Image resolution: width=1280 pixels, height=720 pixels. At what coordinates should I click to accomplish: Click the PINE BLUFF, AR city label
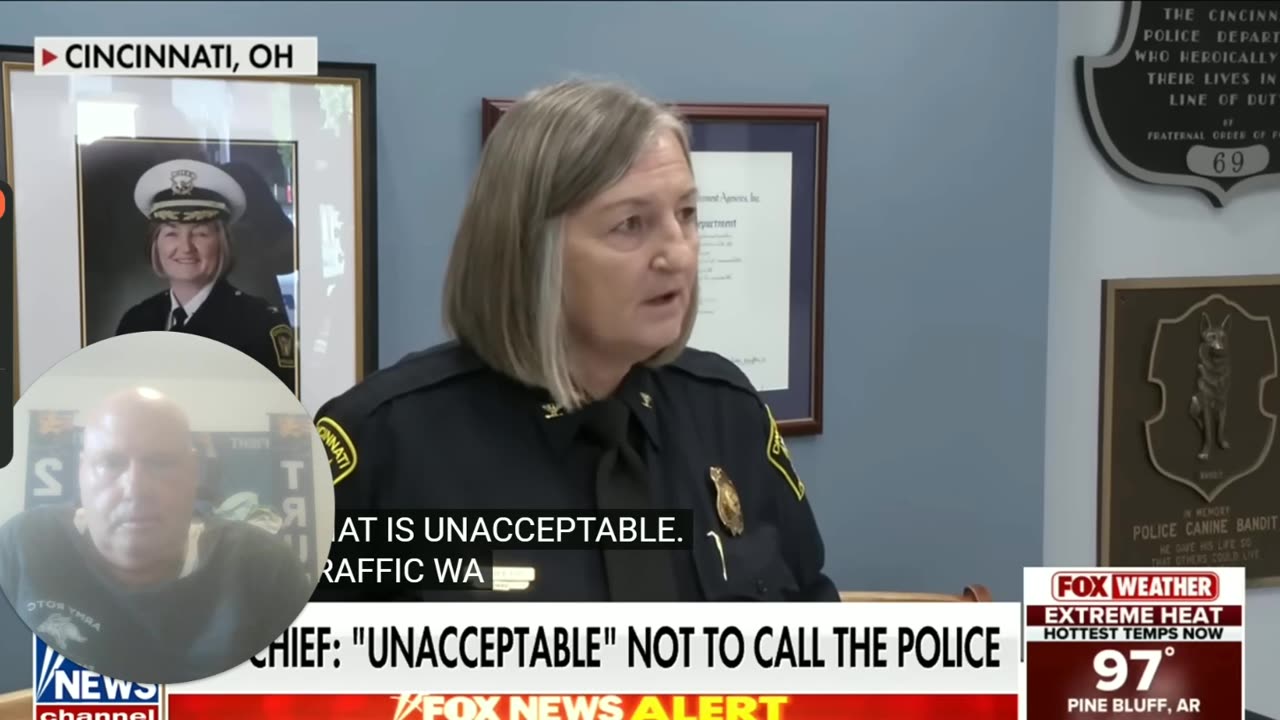[1134, 706]
